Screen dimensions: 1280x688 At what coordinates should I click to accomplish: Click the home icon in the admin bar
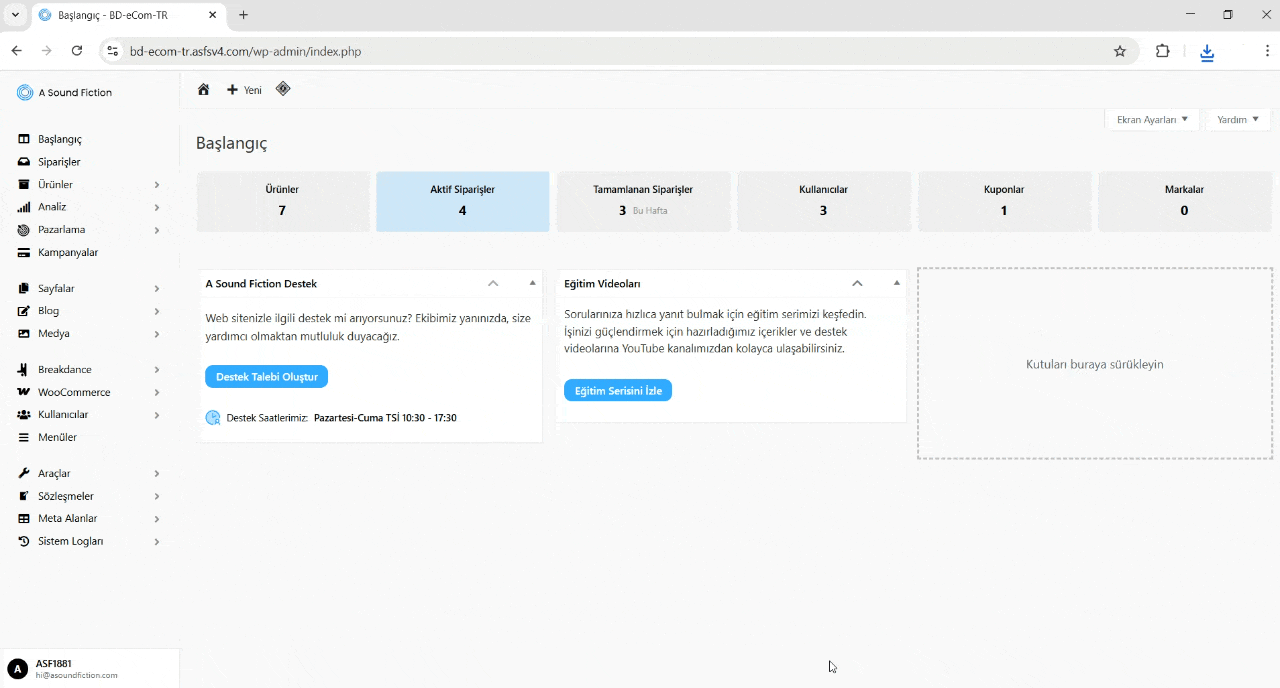pyautogui.click(x=203, y=90)
